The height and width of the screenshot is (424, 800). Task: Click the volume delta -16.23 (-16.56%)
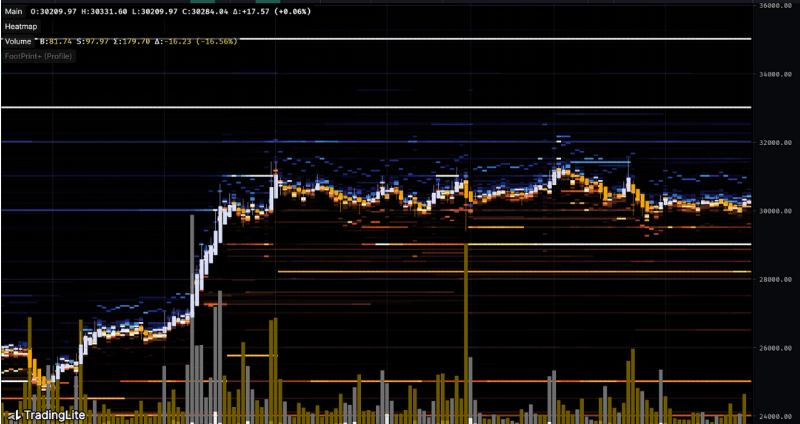[x=196, y=41]
